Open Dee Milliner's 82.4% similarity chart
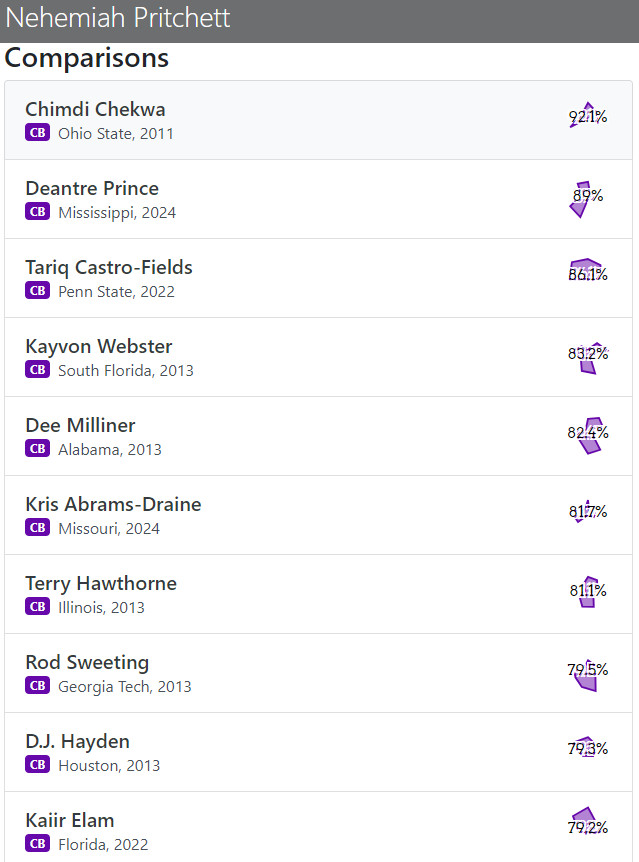The height and width of the screenshot is (862, 639). (x=588, y=433)
